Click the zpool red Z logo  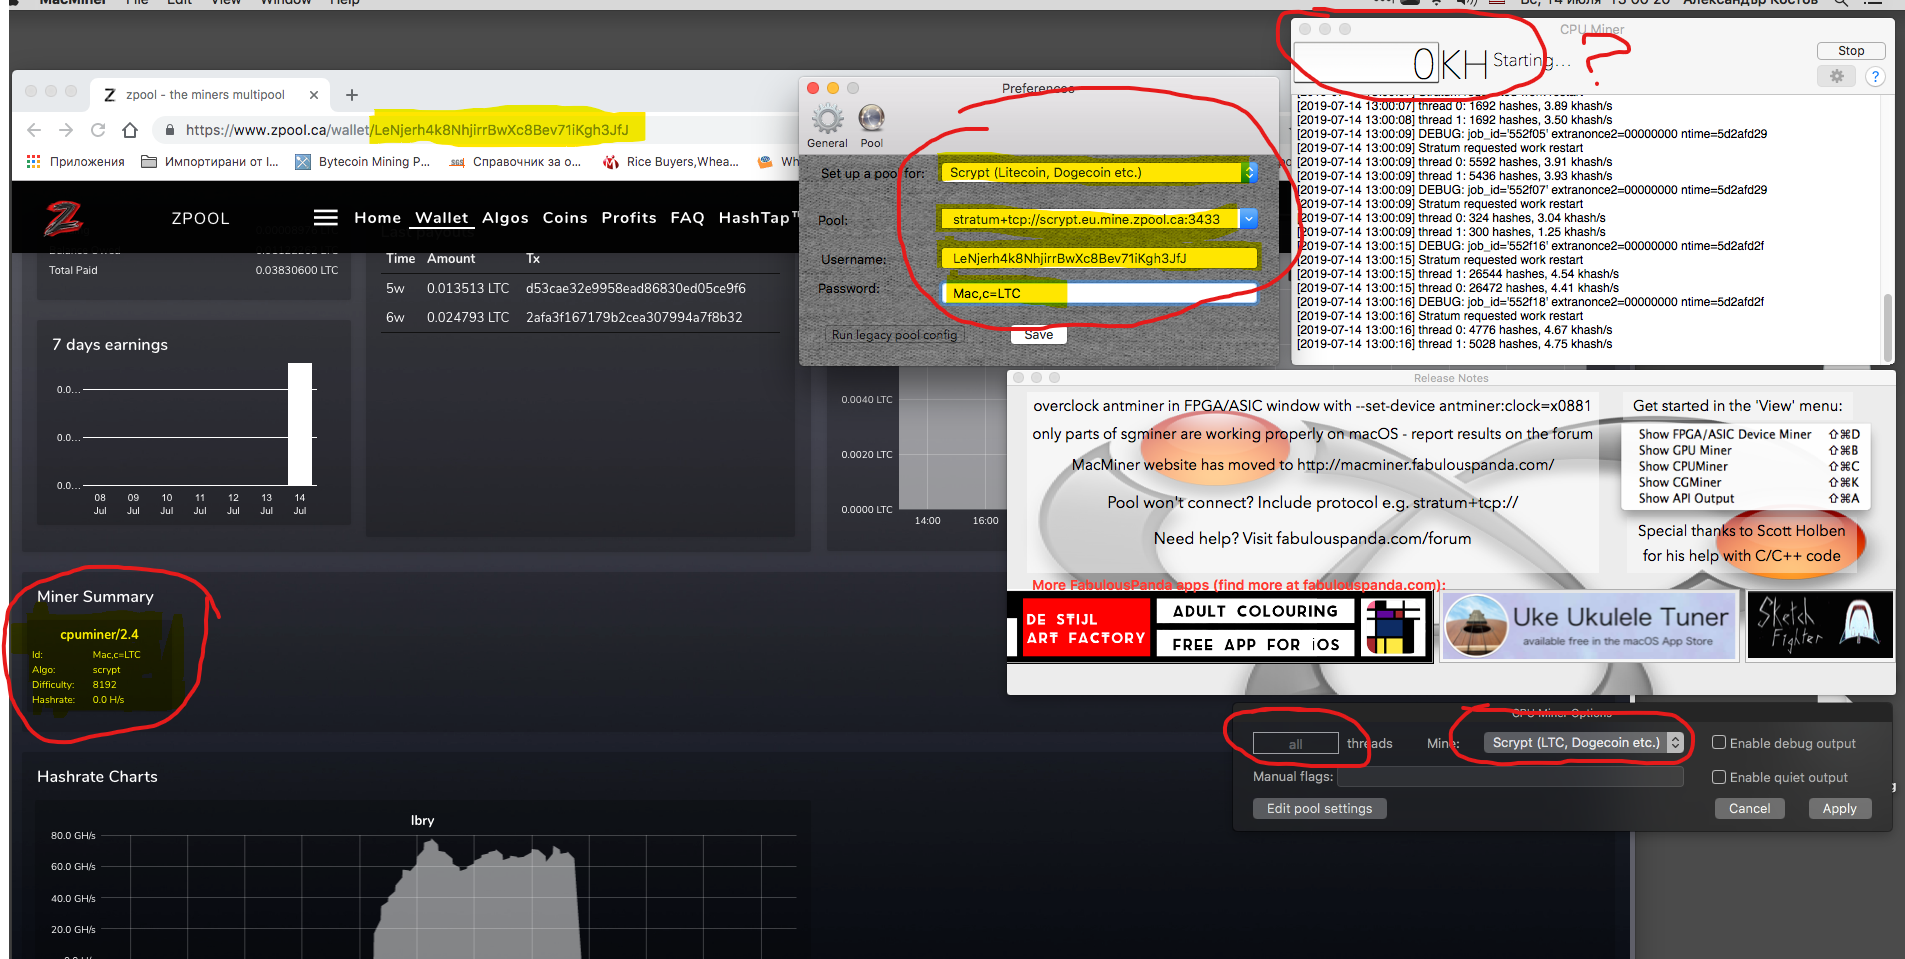coord(63,218)
